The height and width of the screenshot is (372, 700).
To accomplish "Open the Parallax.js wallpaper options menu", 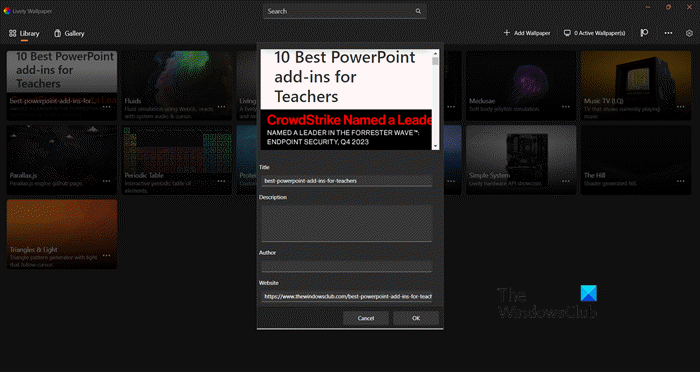I will pyautogui.click(x=107, y=181).
